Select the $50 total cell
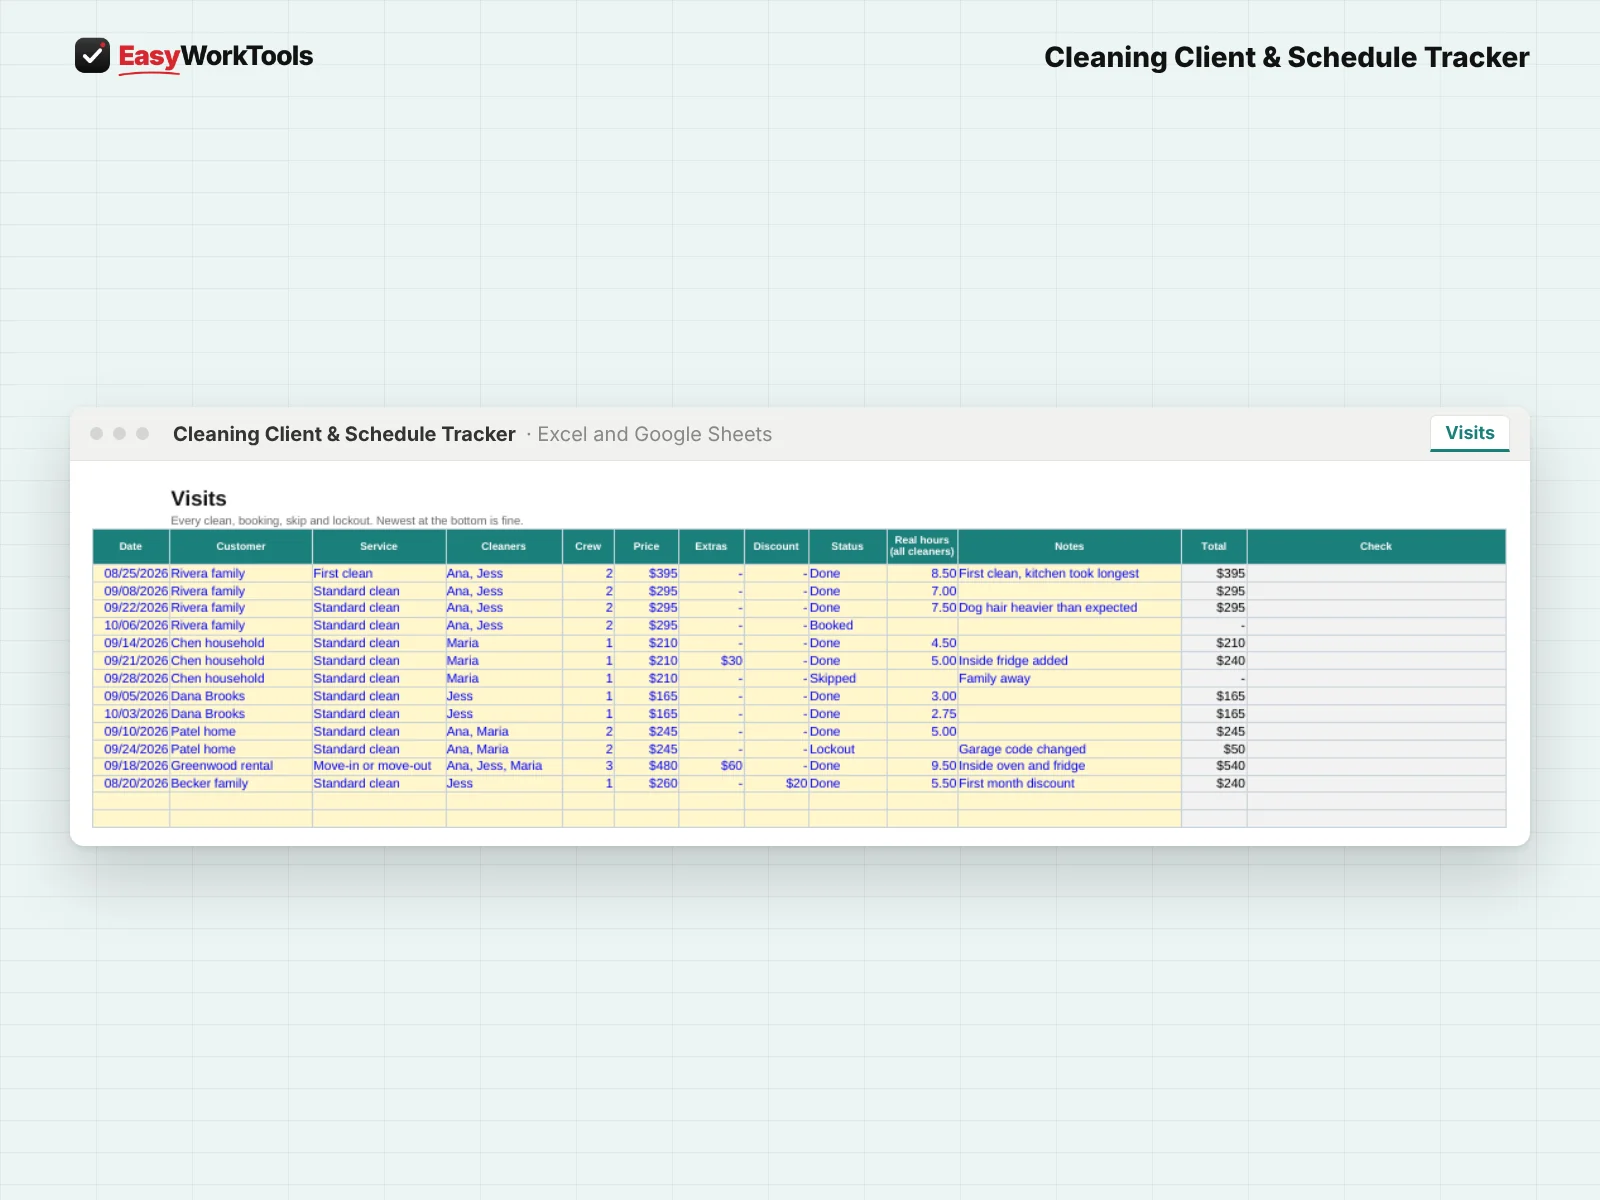 [x=1214, y=749]
